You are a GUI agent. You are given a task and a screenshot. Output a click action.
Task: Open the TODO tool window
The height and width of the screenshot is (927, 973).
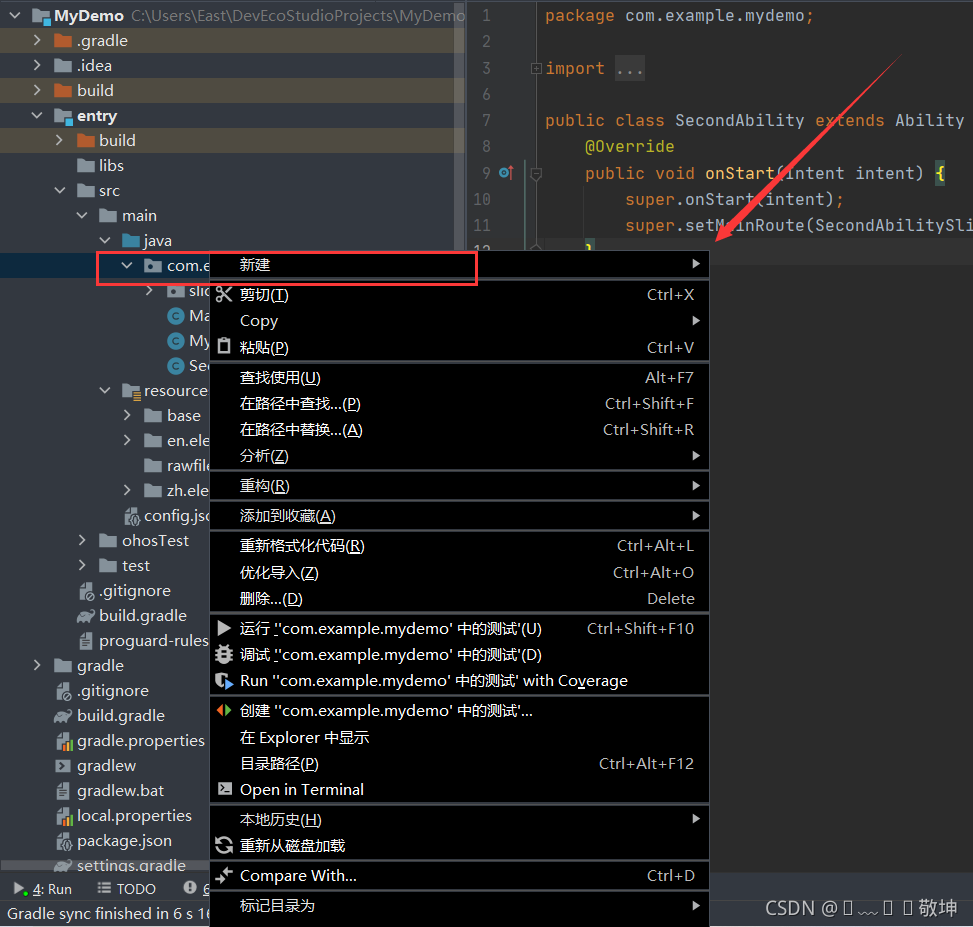(x=127, y=889)
